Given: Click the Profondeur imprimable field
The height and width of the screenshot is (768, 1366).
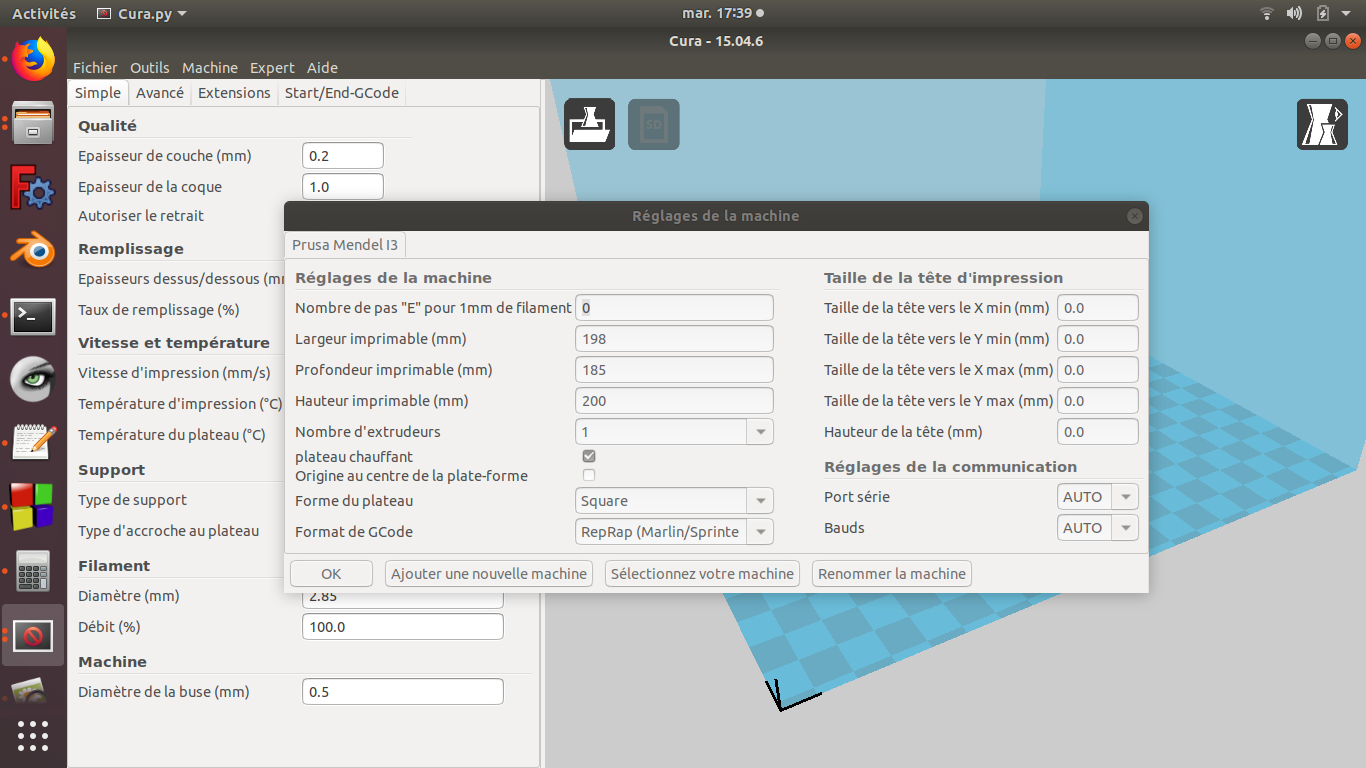Looking at the screenshot, I should pyautogui.click(x=675, y=370).
